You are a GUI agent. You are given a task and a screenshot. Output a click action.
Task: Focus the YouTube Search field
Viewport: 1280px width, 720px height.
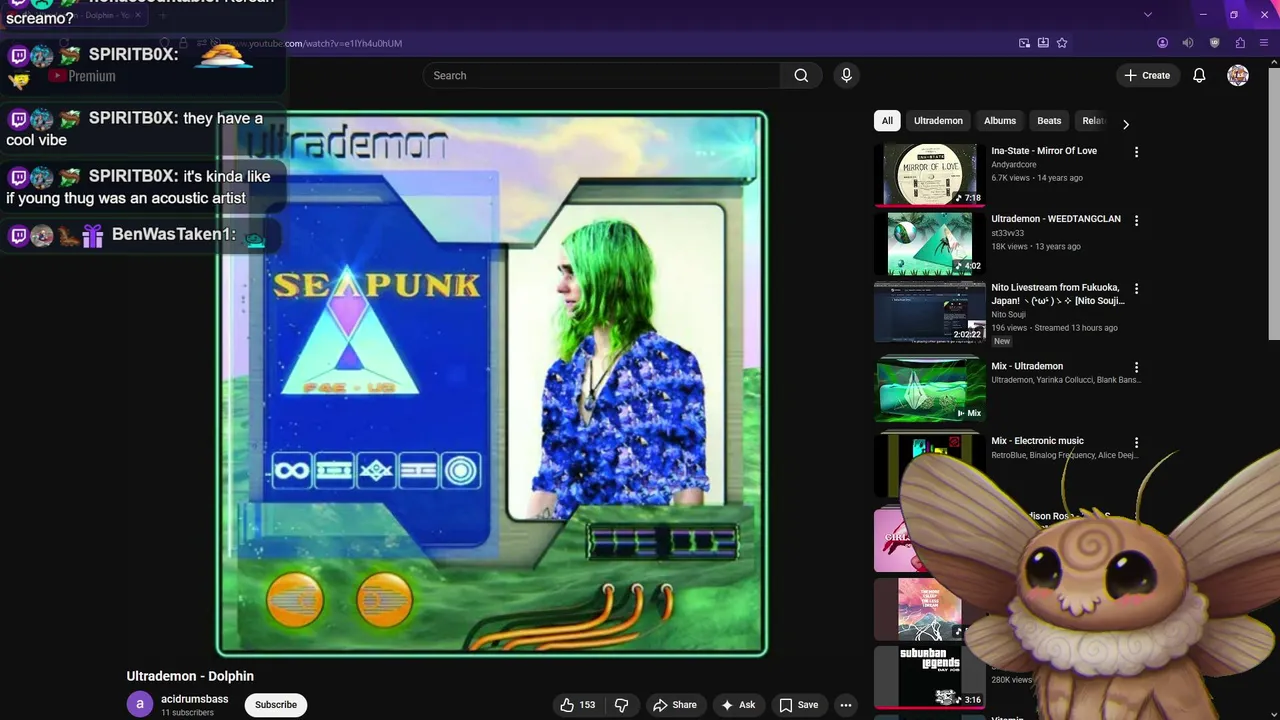[601, 75]
